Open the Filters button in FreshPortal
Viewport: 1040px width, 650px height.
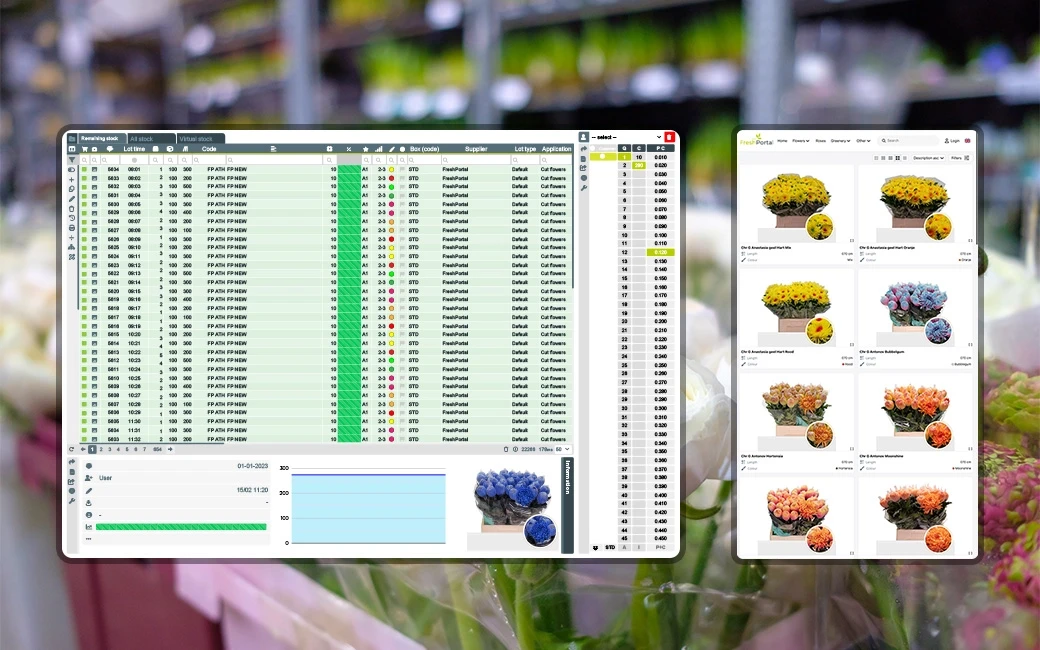pyautogui.click(x=960, y=158)
